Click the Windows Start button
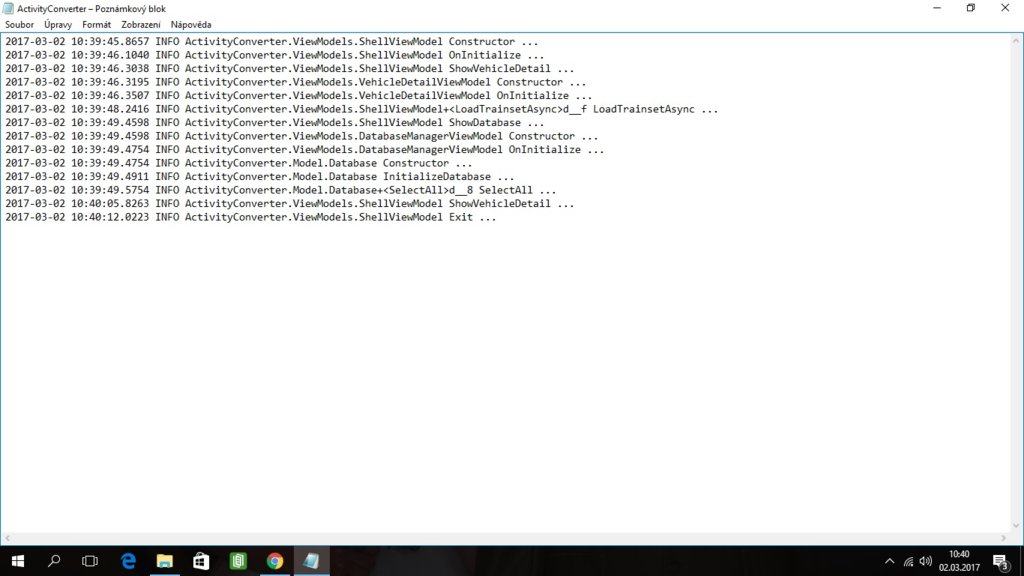 17,561
